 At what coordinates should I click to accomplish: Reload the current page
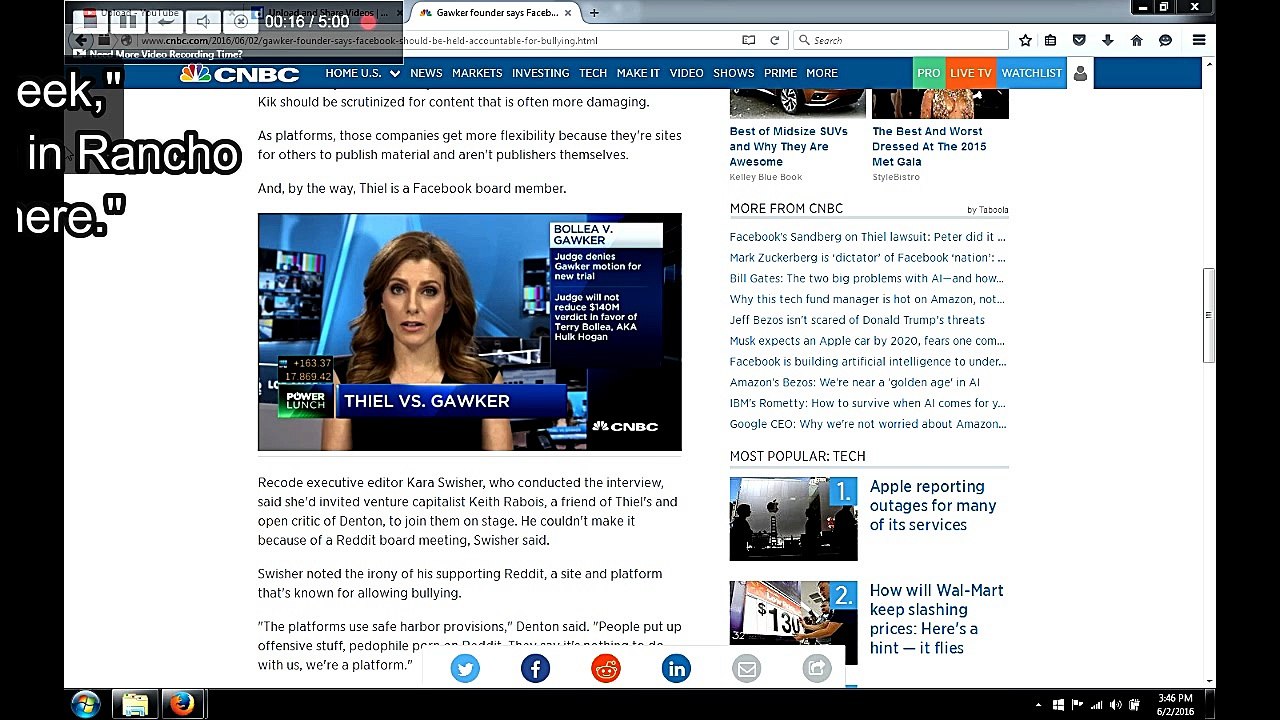[774, 40]
